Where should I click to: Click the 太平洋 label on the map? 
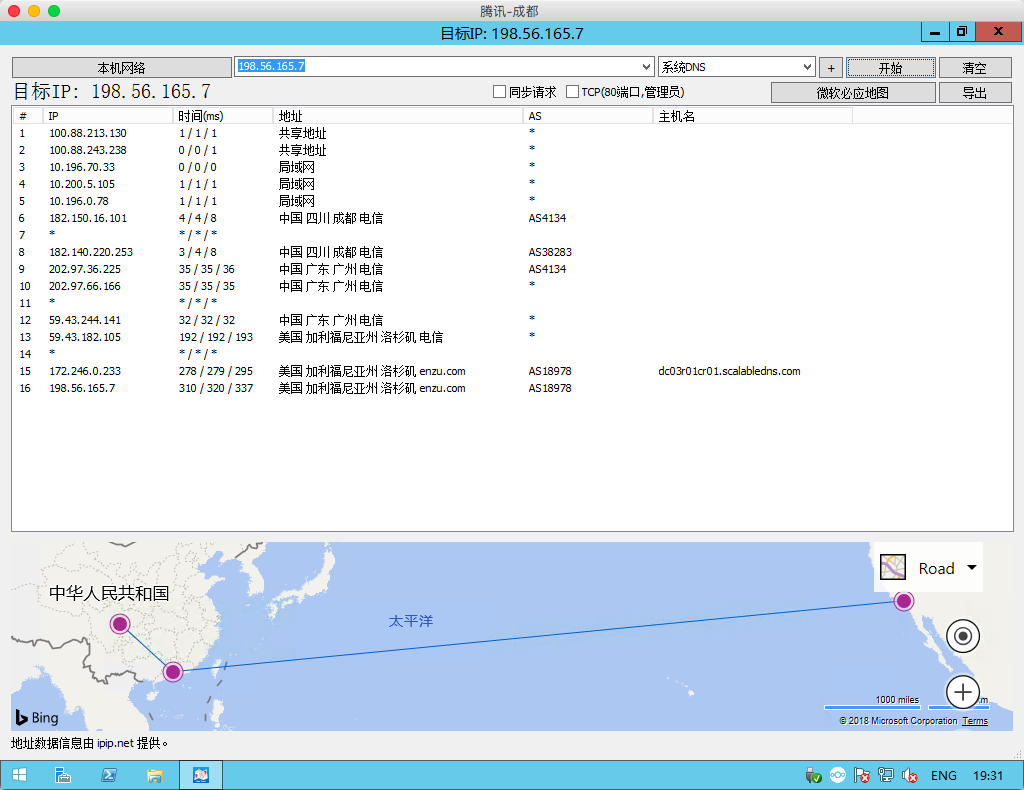click(411, 621)
